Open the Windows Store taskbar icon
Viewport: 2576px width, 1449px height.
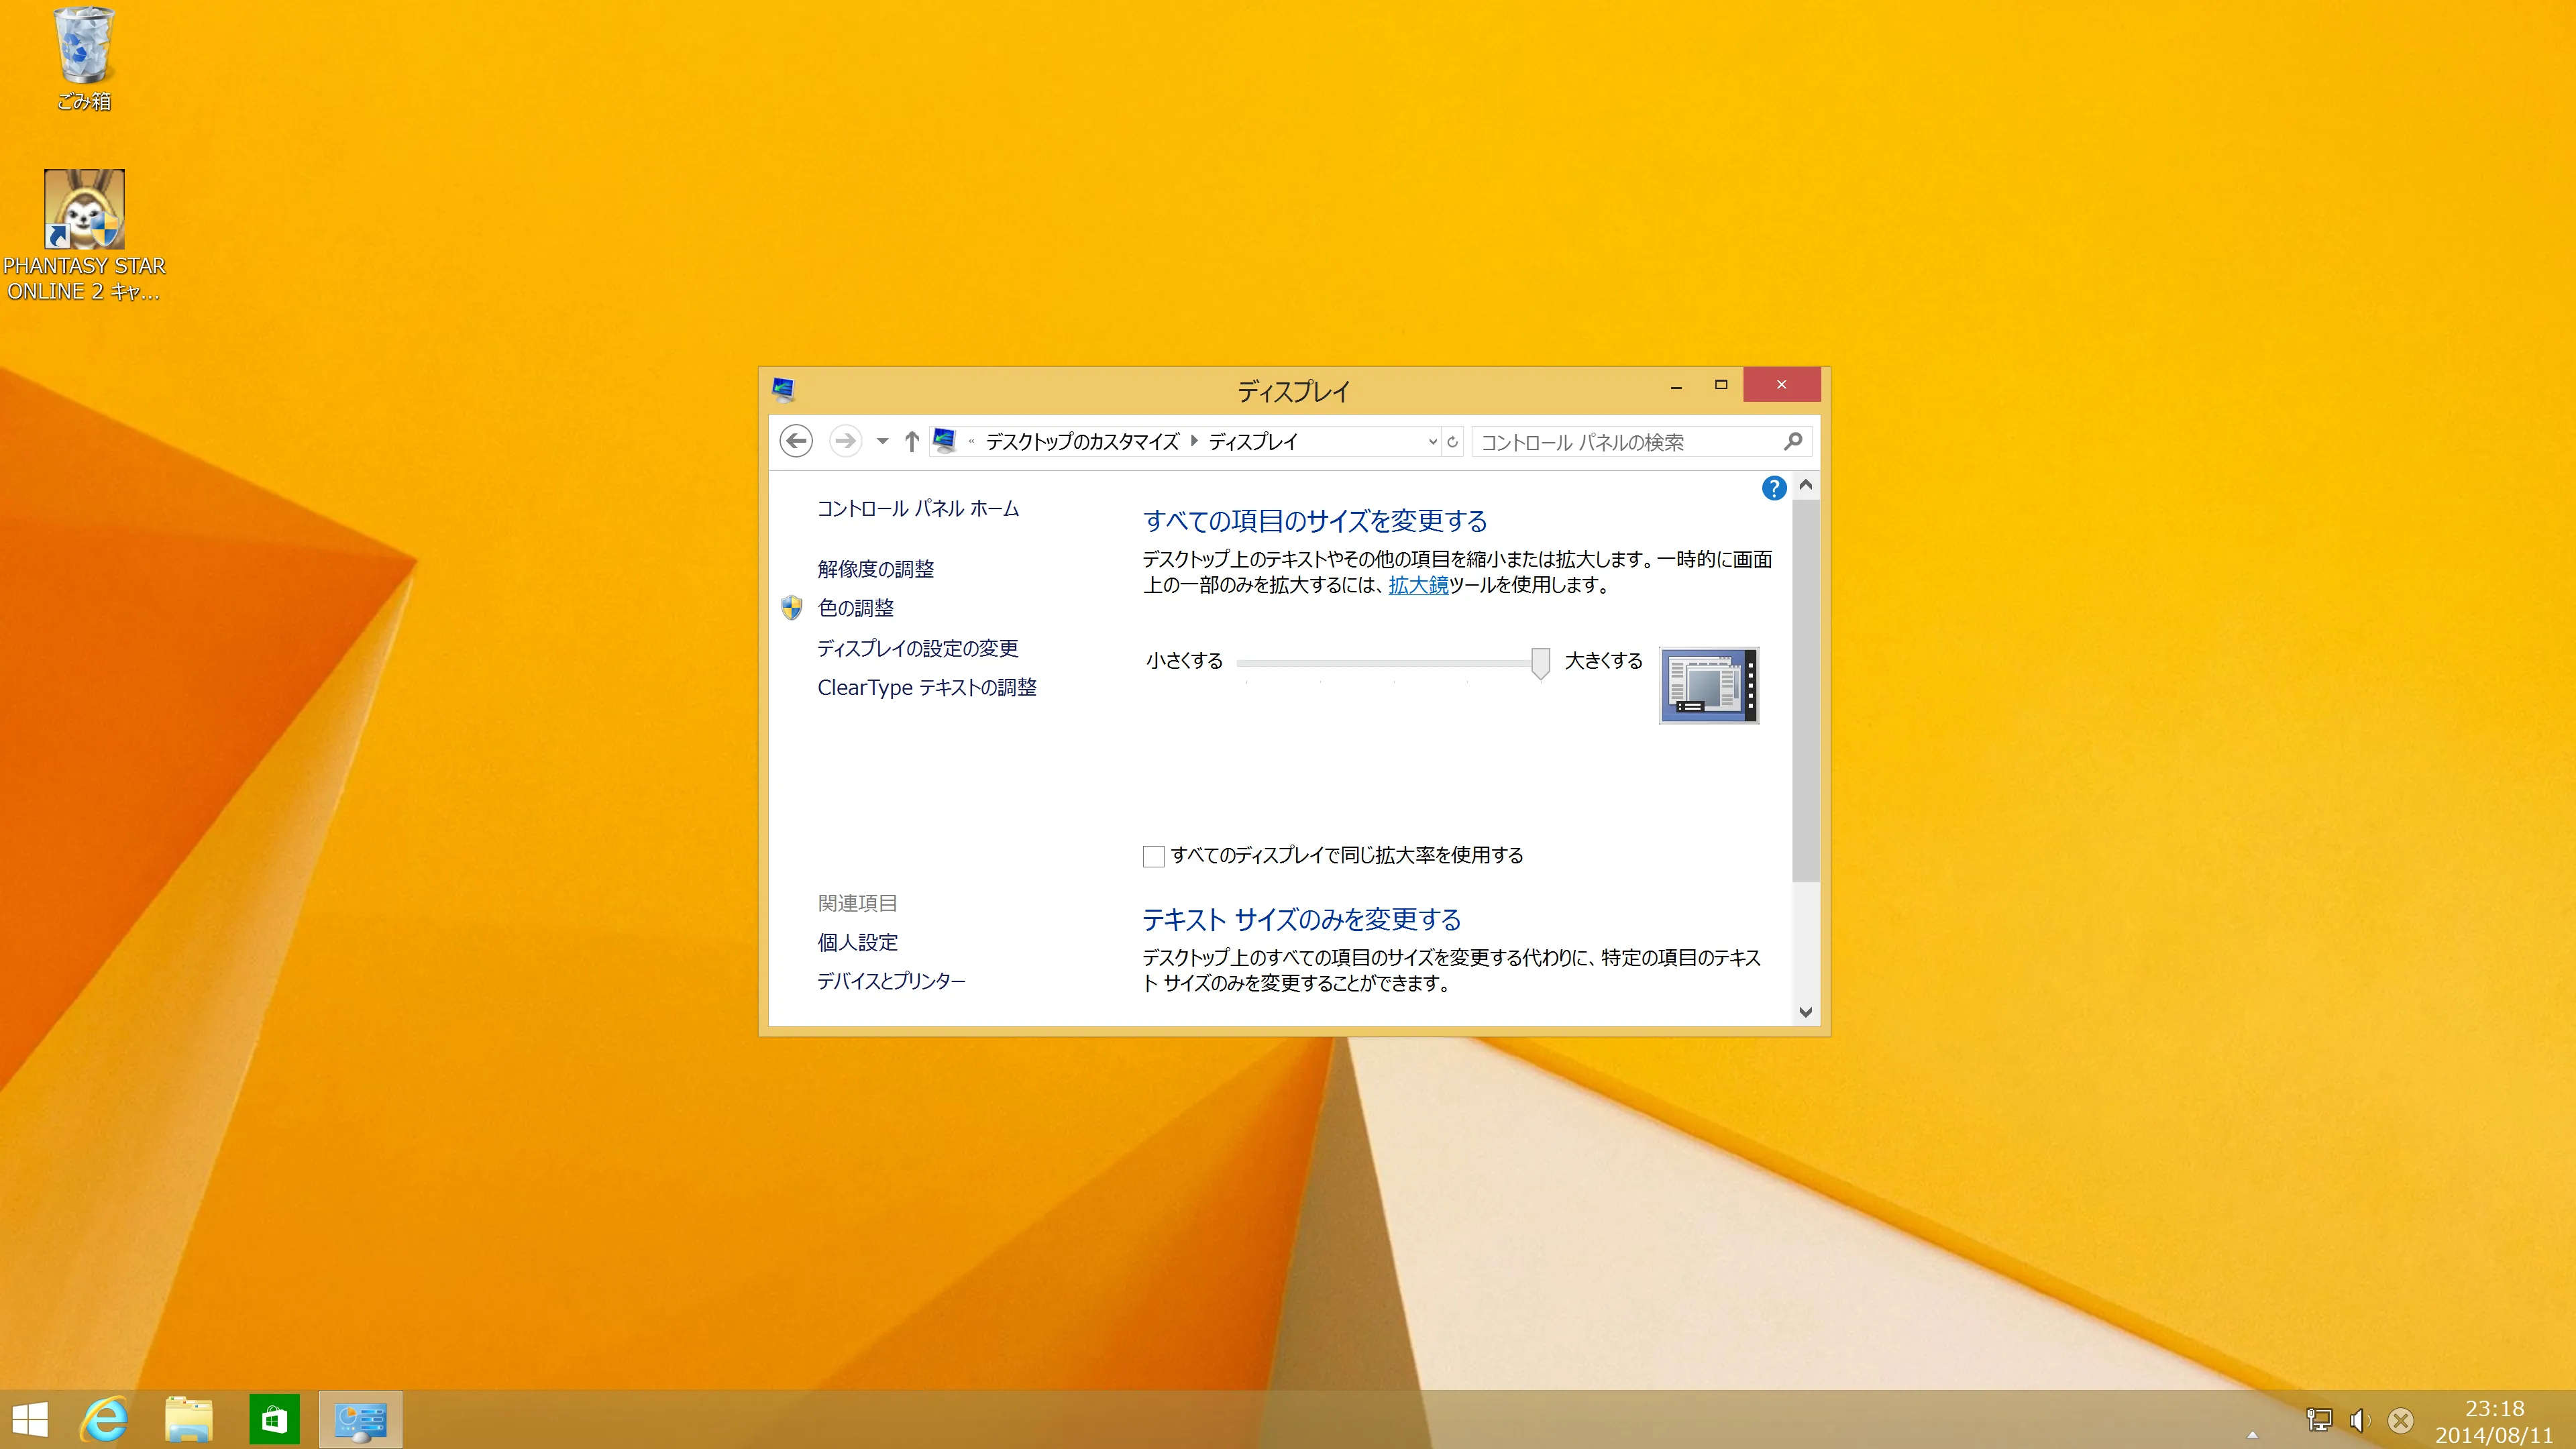(274, 1419)
